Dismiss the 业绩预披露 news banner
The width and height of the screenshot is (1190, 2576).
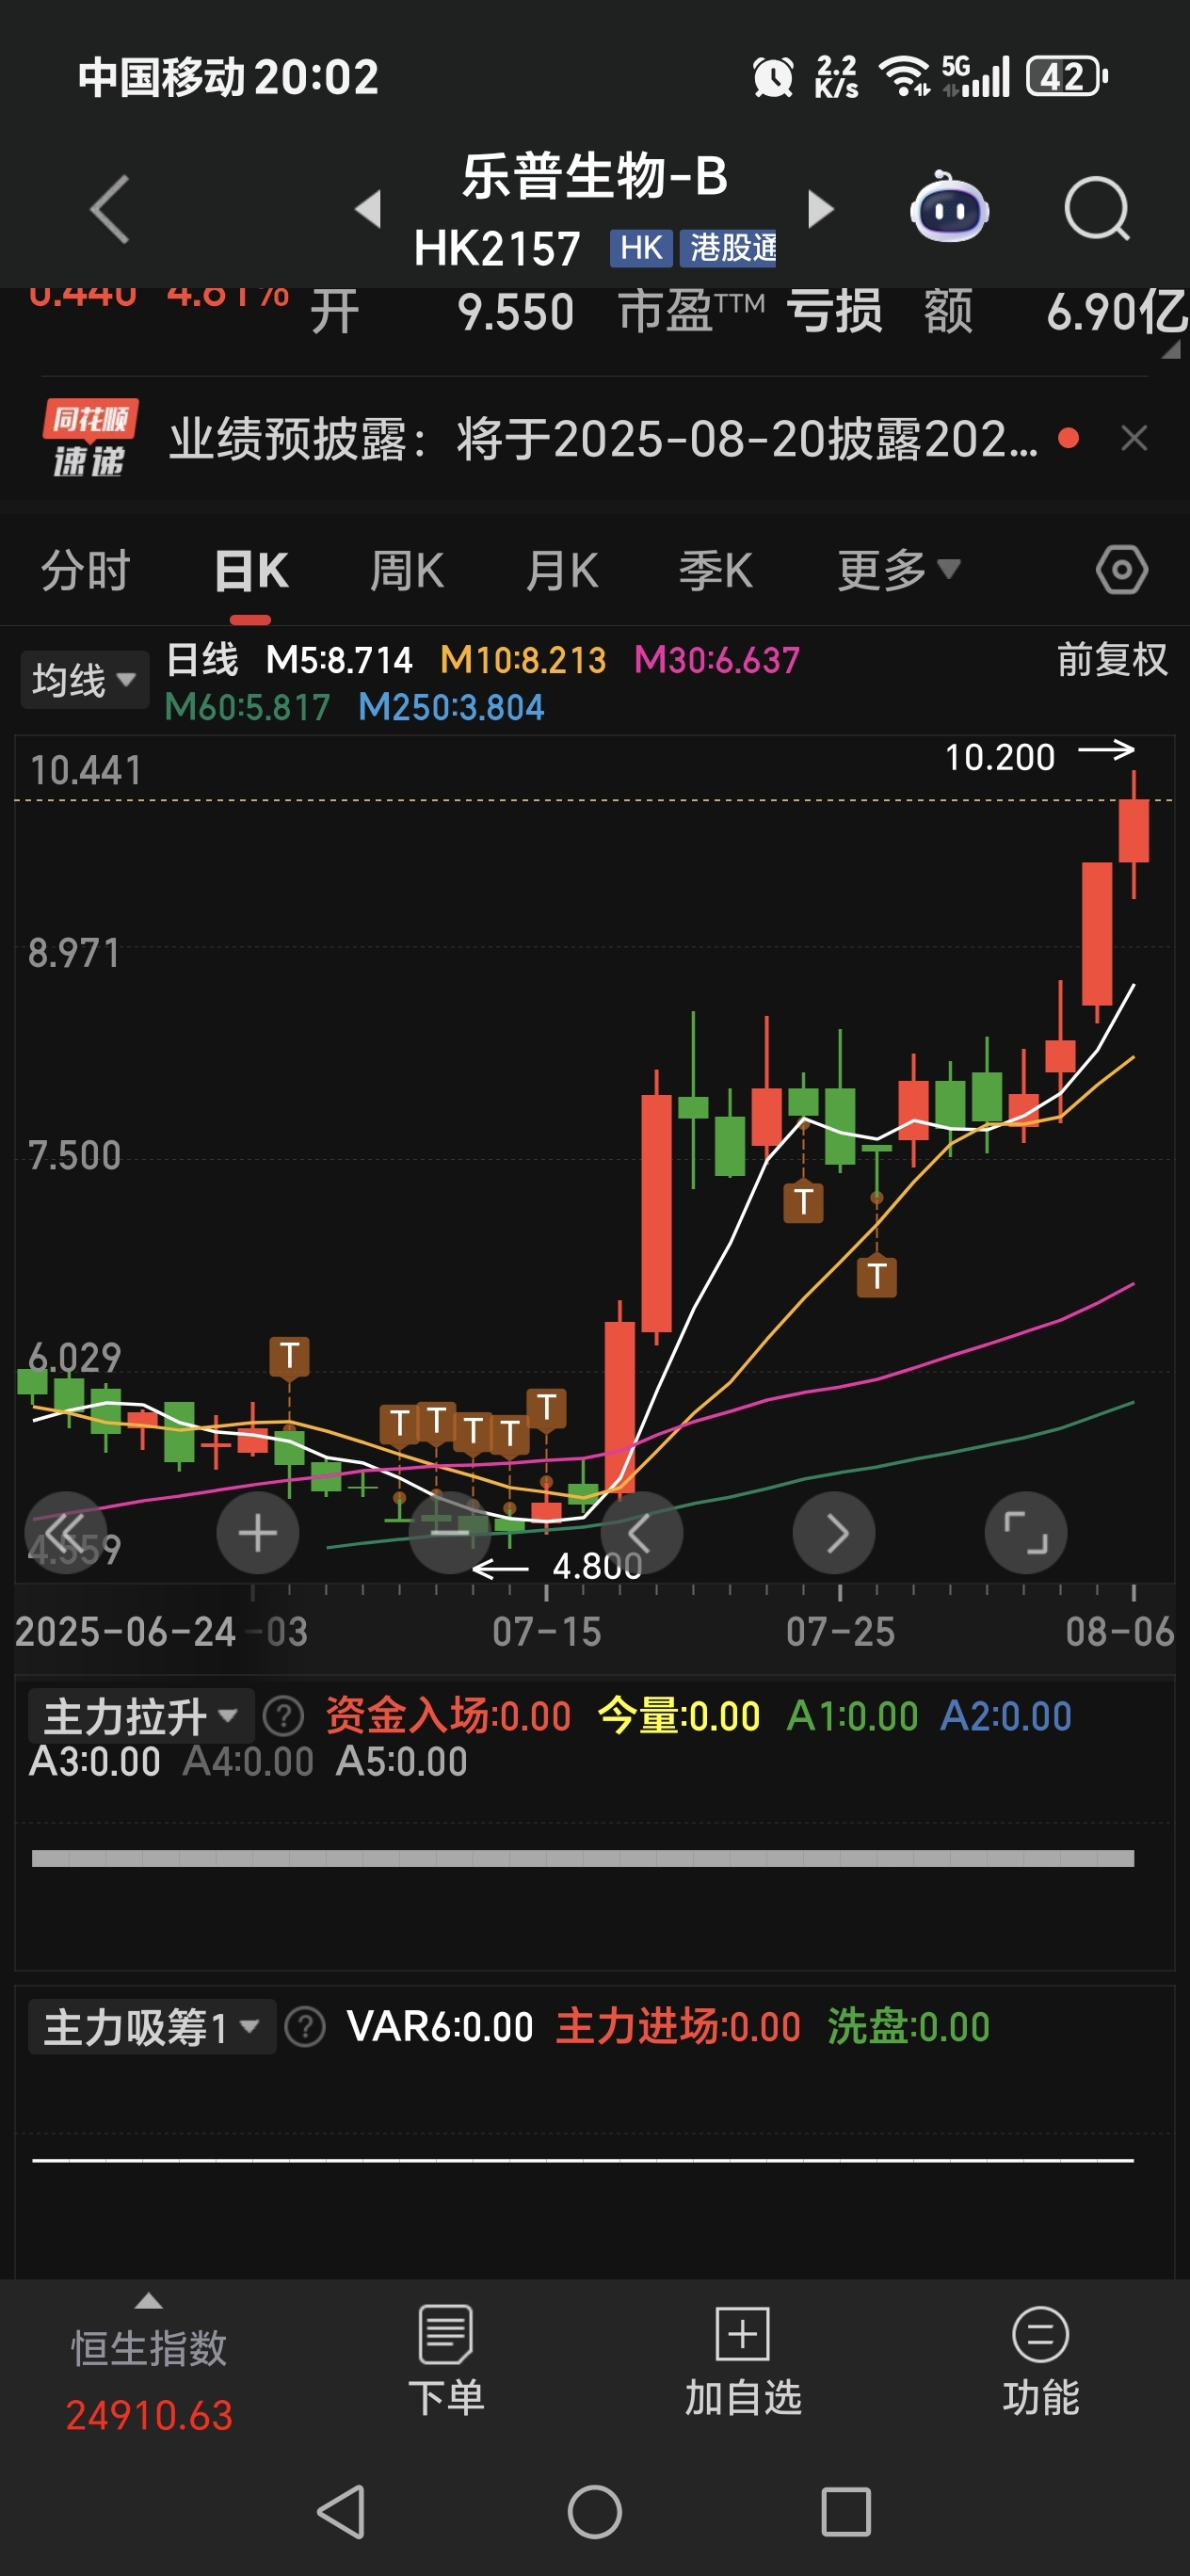pyautogui.click(x=1134, y=438)
